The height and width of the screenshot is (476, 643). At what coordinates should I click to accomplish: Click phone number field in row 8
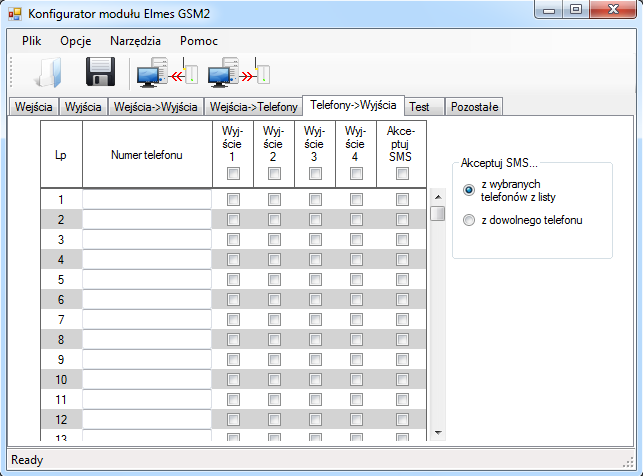tap(147, 340)
